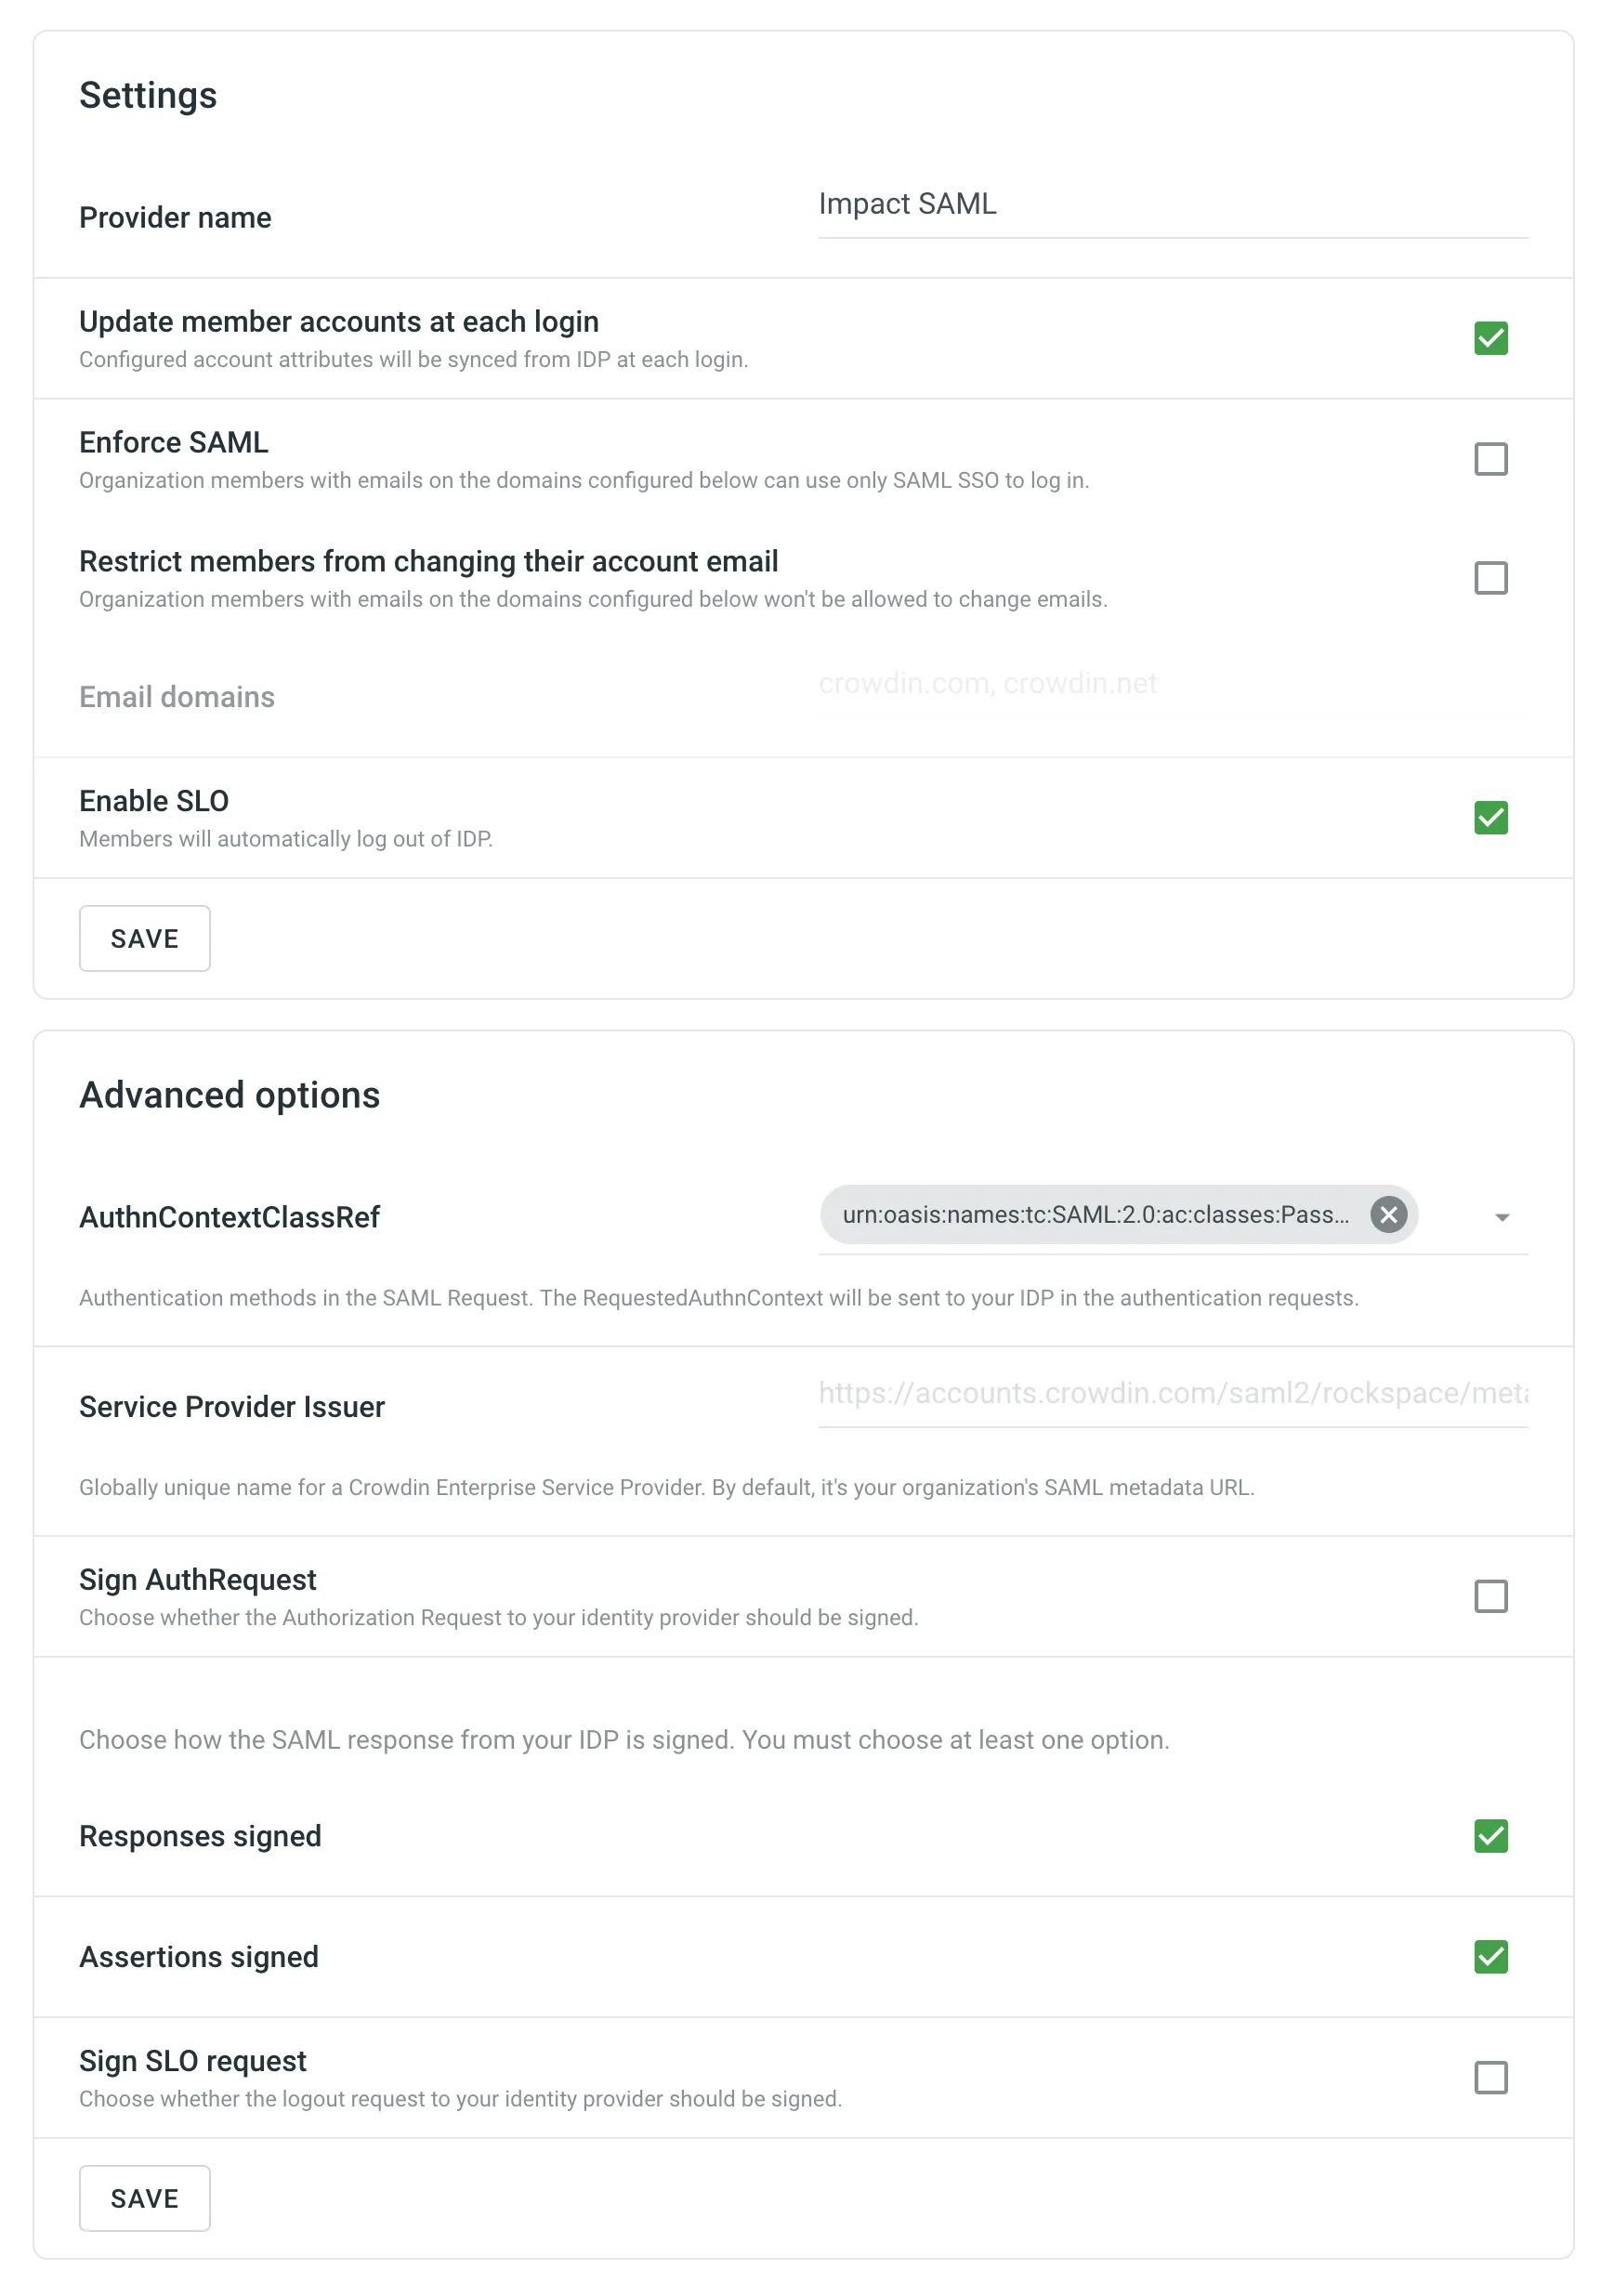Screen dimensions: 1614x2296
Task: Edit the Provider name field
Action: tap(1170, 204)
